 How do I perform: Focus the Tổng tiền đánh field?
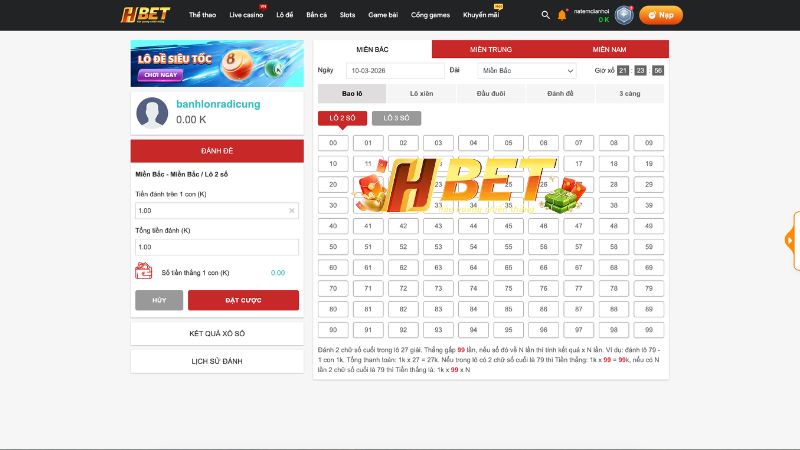pyautogui.click(x=217, y=247)
